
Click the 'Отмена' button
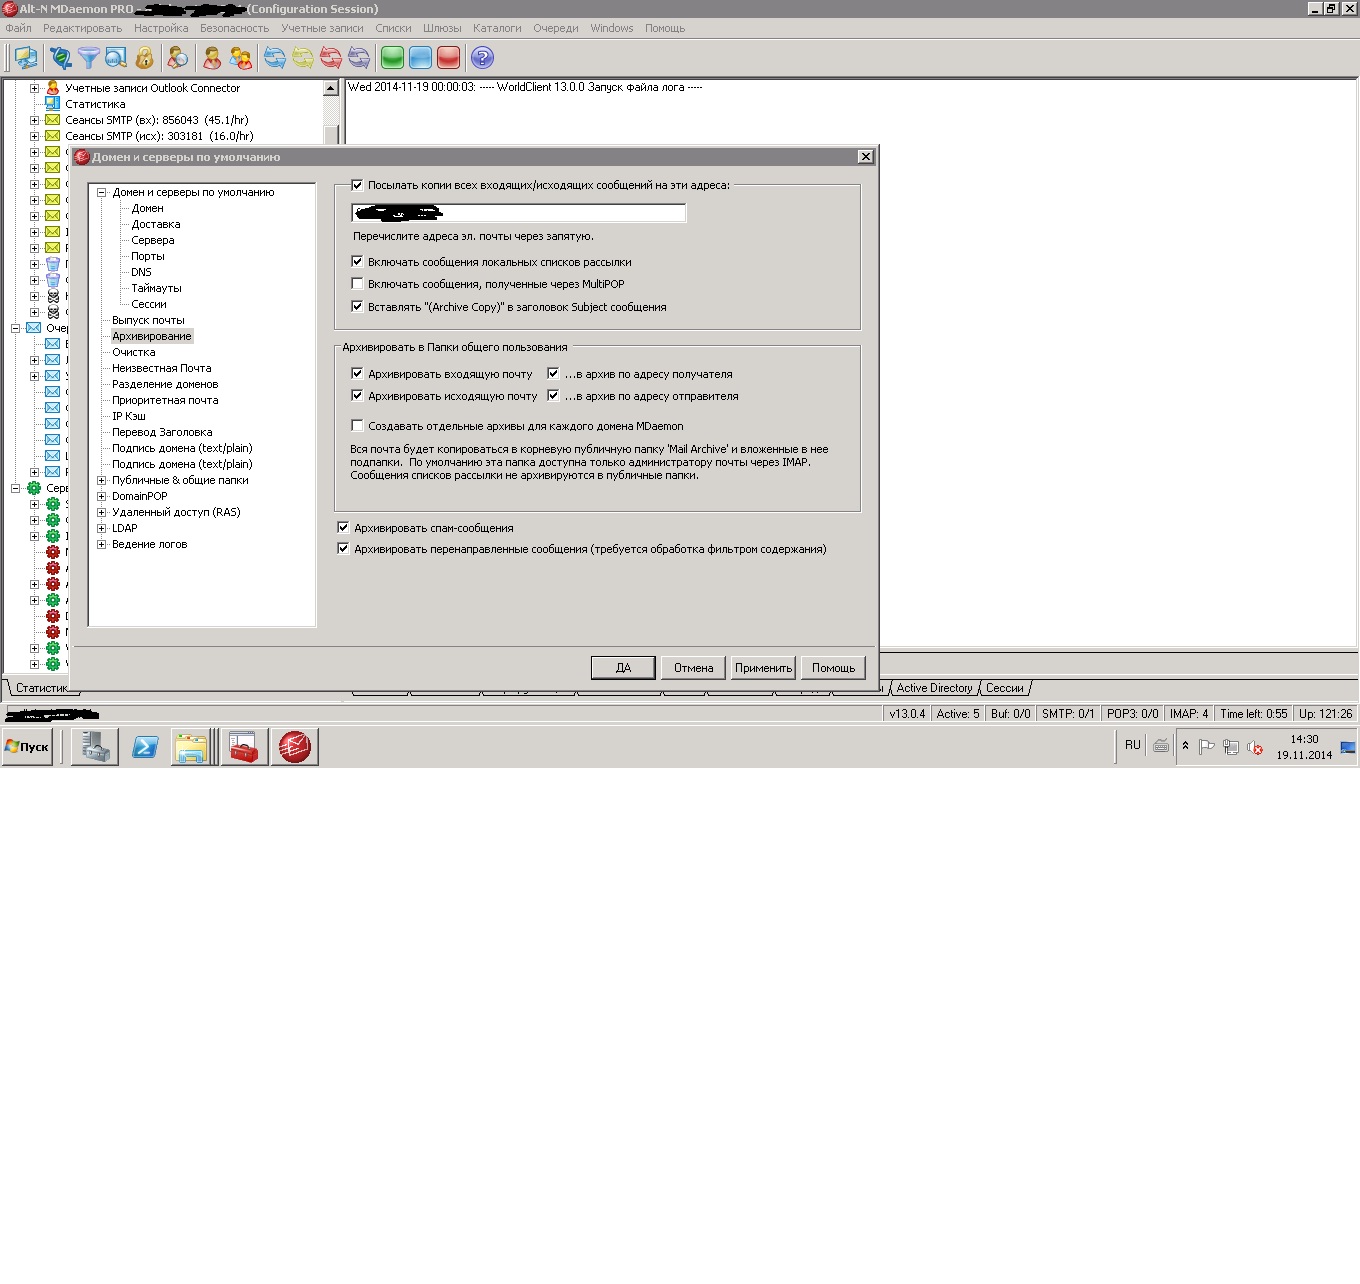click(x=693, y=668)
